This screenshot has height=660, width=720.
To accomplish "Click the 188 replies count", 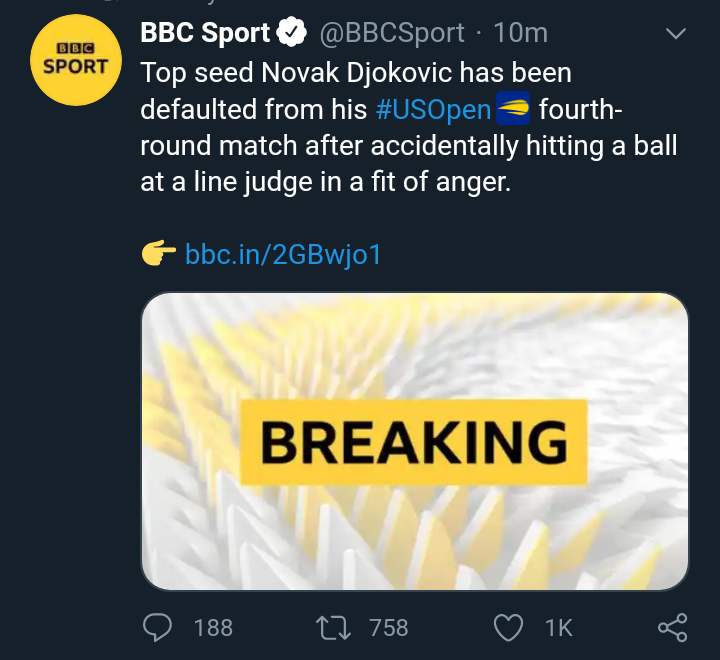I will [213, 627].
